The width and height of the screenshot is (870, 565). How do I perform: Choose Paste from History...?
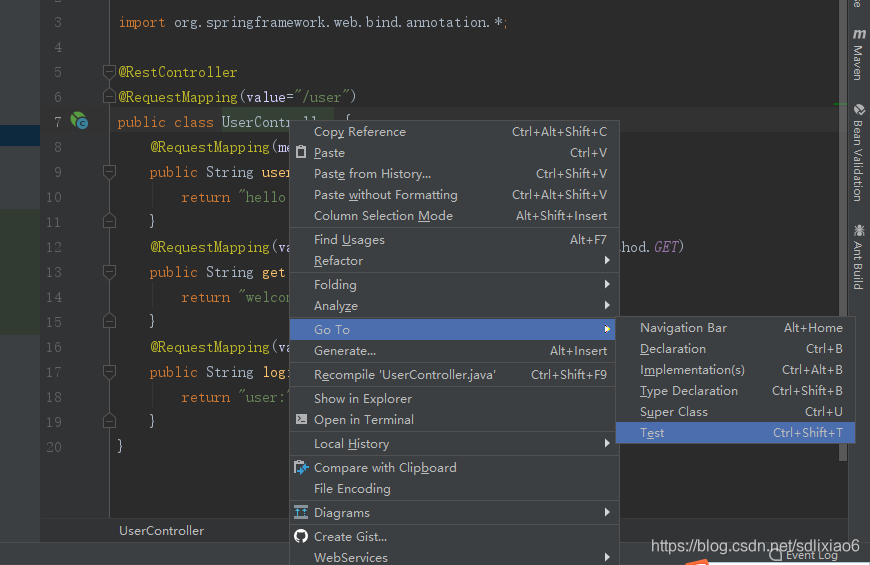(454, 174)
